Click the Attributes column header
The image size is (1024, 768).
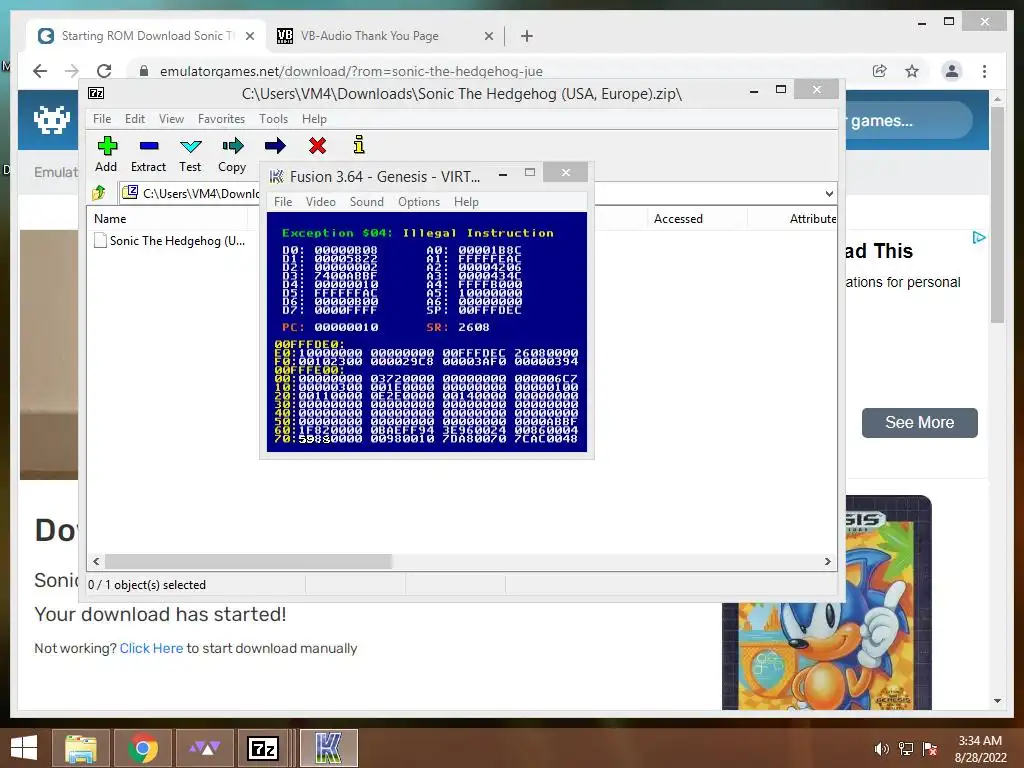pos(812,219)
